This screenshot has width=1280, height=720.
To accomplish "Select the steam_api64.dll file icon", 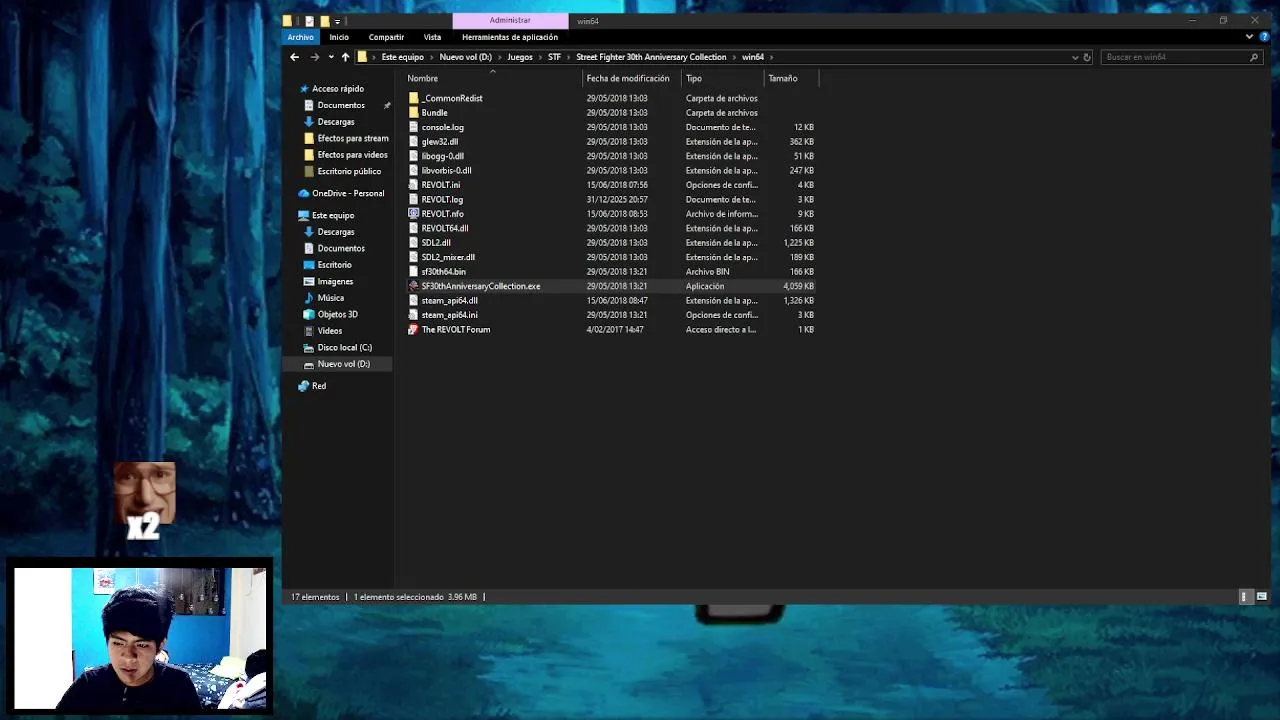I will pos(414,300).
